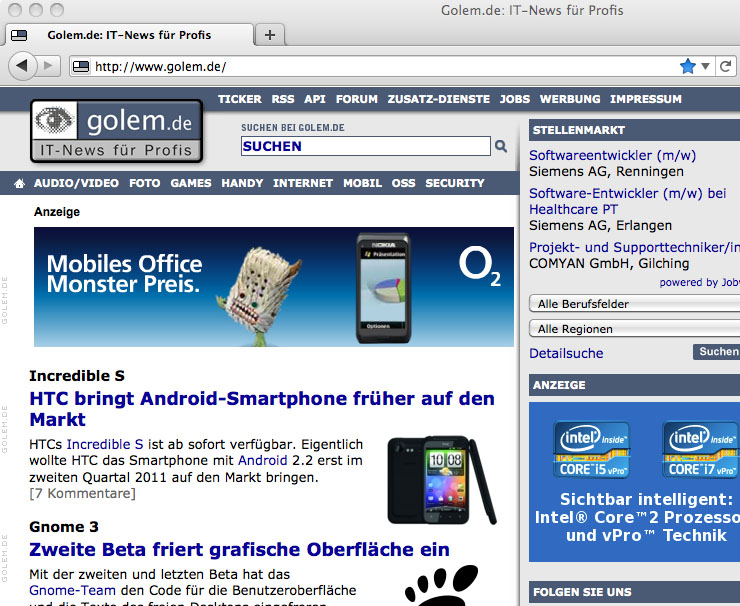Go to the INTERNET category
This screenshot has height=606, width=740.
tap(303, 183)
